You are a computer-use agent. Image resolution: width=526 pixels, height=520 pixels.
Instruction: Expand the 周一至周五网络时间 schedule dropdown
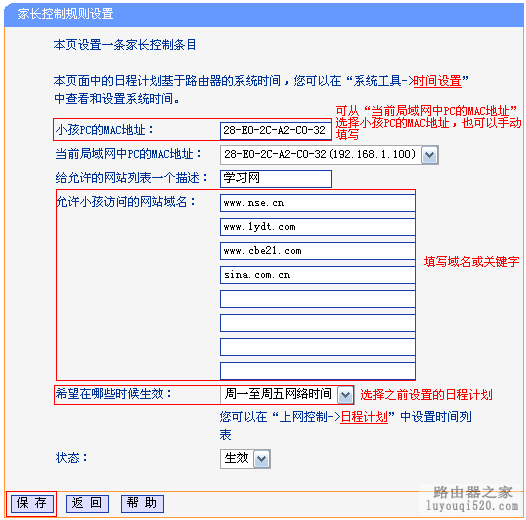coord(346,395)
